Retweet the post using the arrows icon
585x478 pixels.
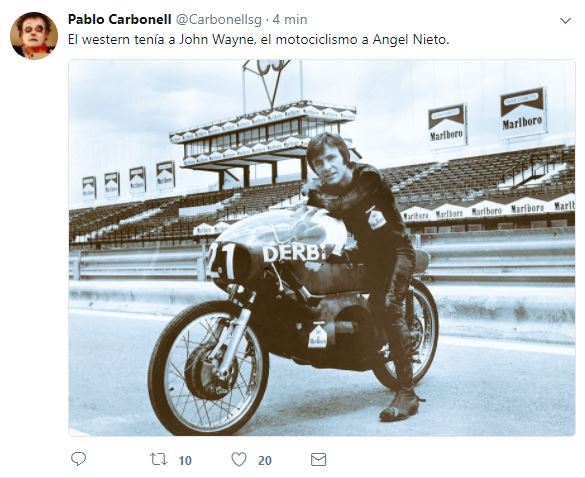click(159, 459)
